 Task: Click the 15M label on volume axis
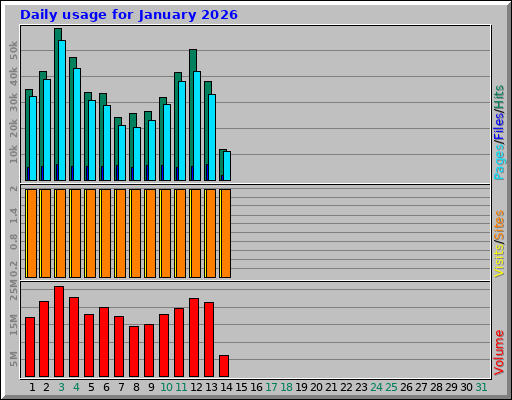tap(13, 325)
